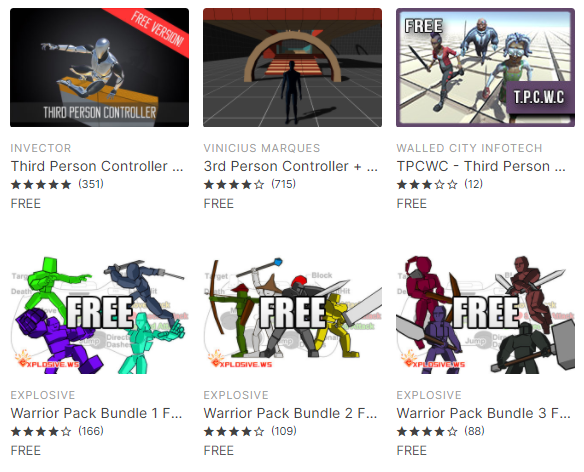Open the Invector Third Person Controller thumbnail
The height and width of the screenshot is (472, 584).
click(x=99, y=67)
